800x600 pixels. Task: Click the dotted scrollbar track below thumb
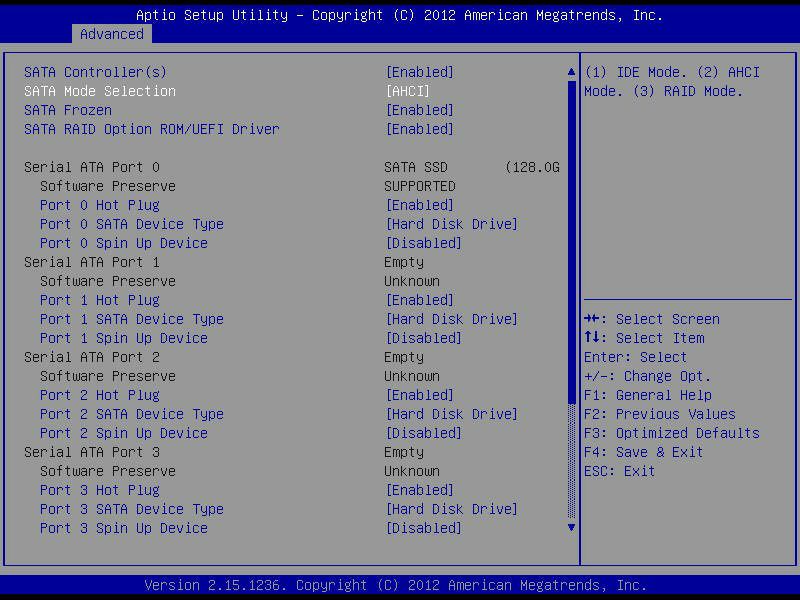(571, 461)
